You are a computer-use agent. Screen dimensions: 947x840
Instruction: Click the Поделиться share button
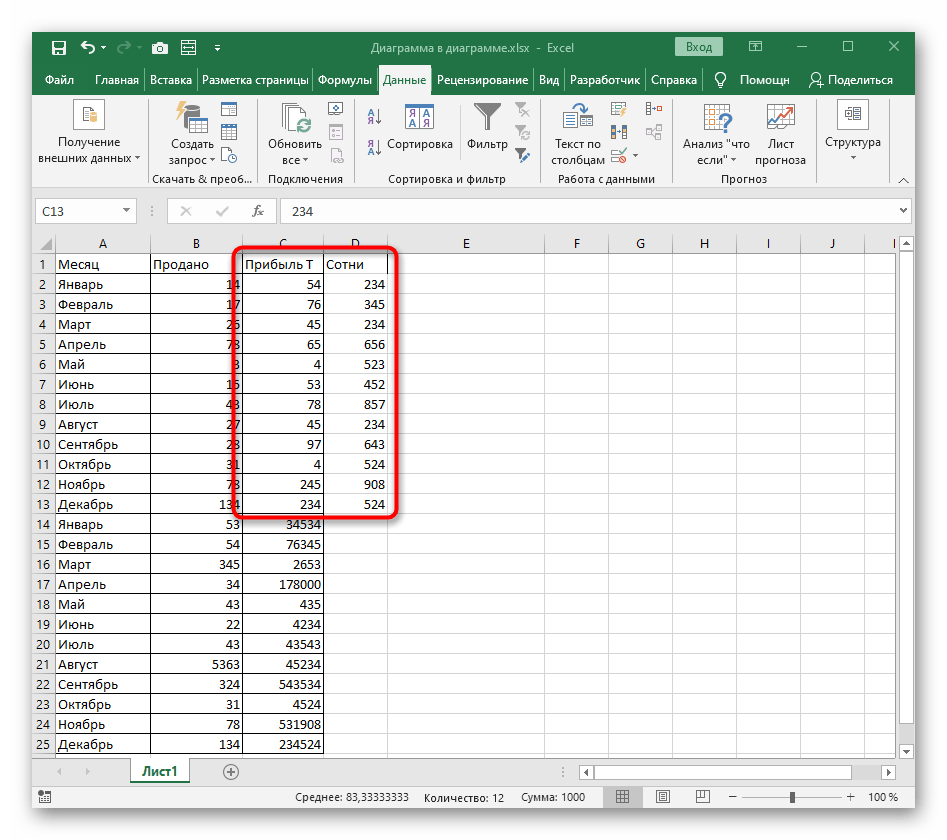coord(851,80)
